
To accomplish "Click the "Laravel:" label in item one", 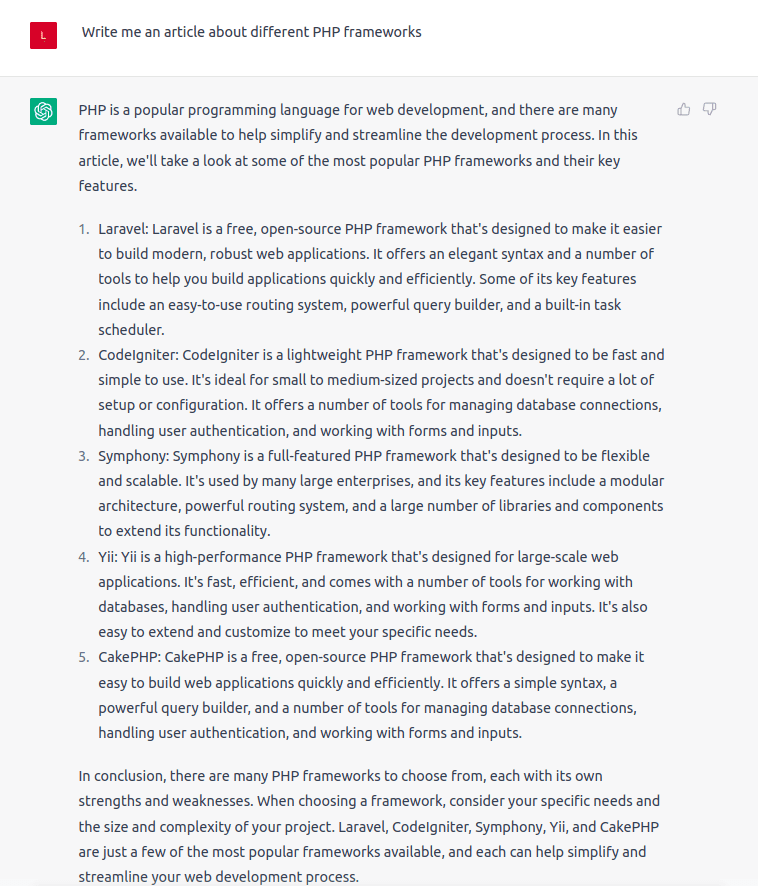I will coord(123,229).
